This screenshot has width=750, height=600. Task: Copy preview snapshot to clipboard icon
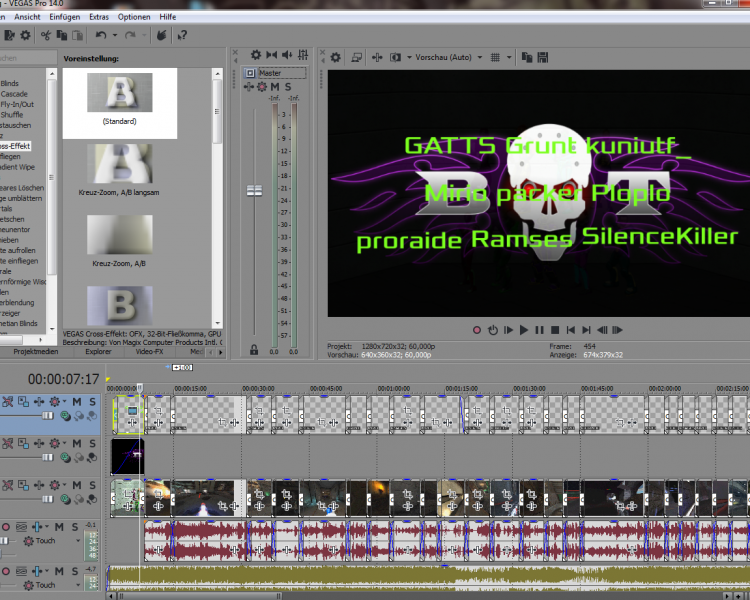point(527,57)
